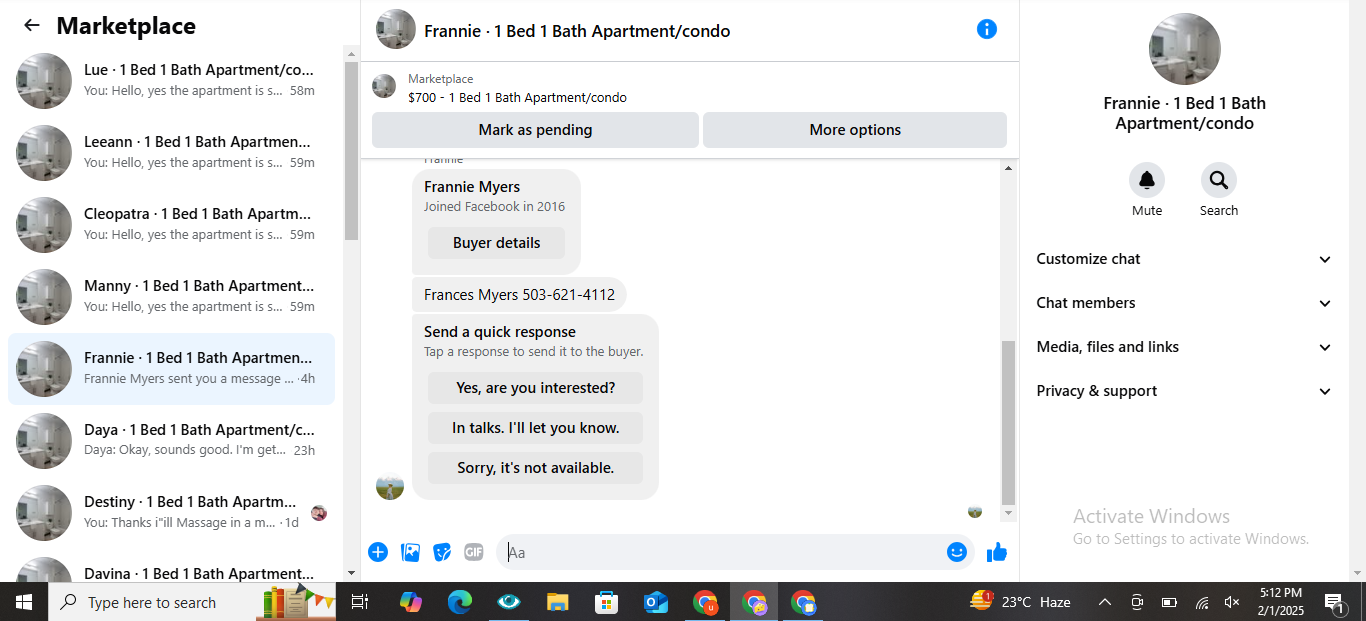This screenshot has width=1366, height=621.
Task: Choose a sticker from the composer
Action: (x=442, y=552)
